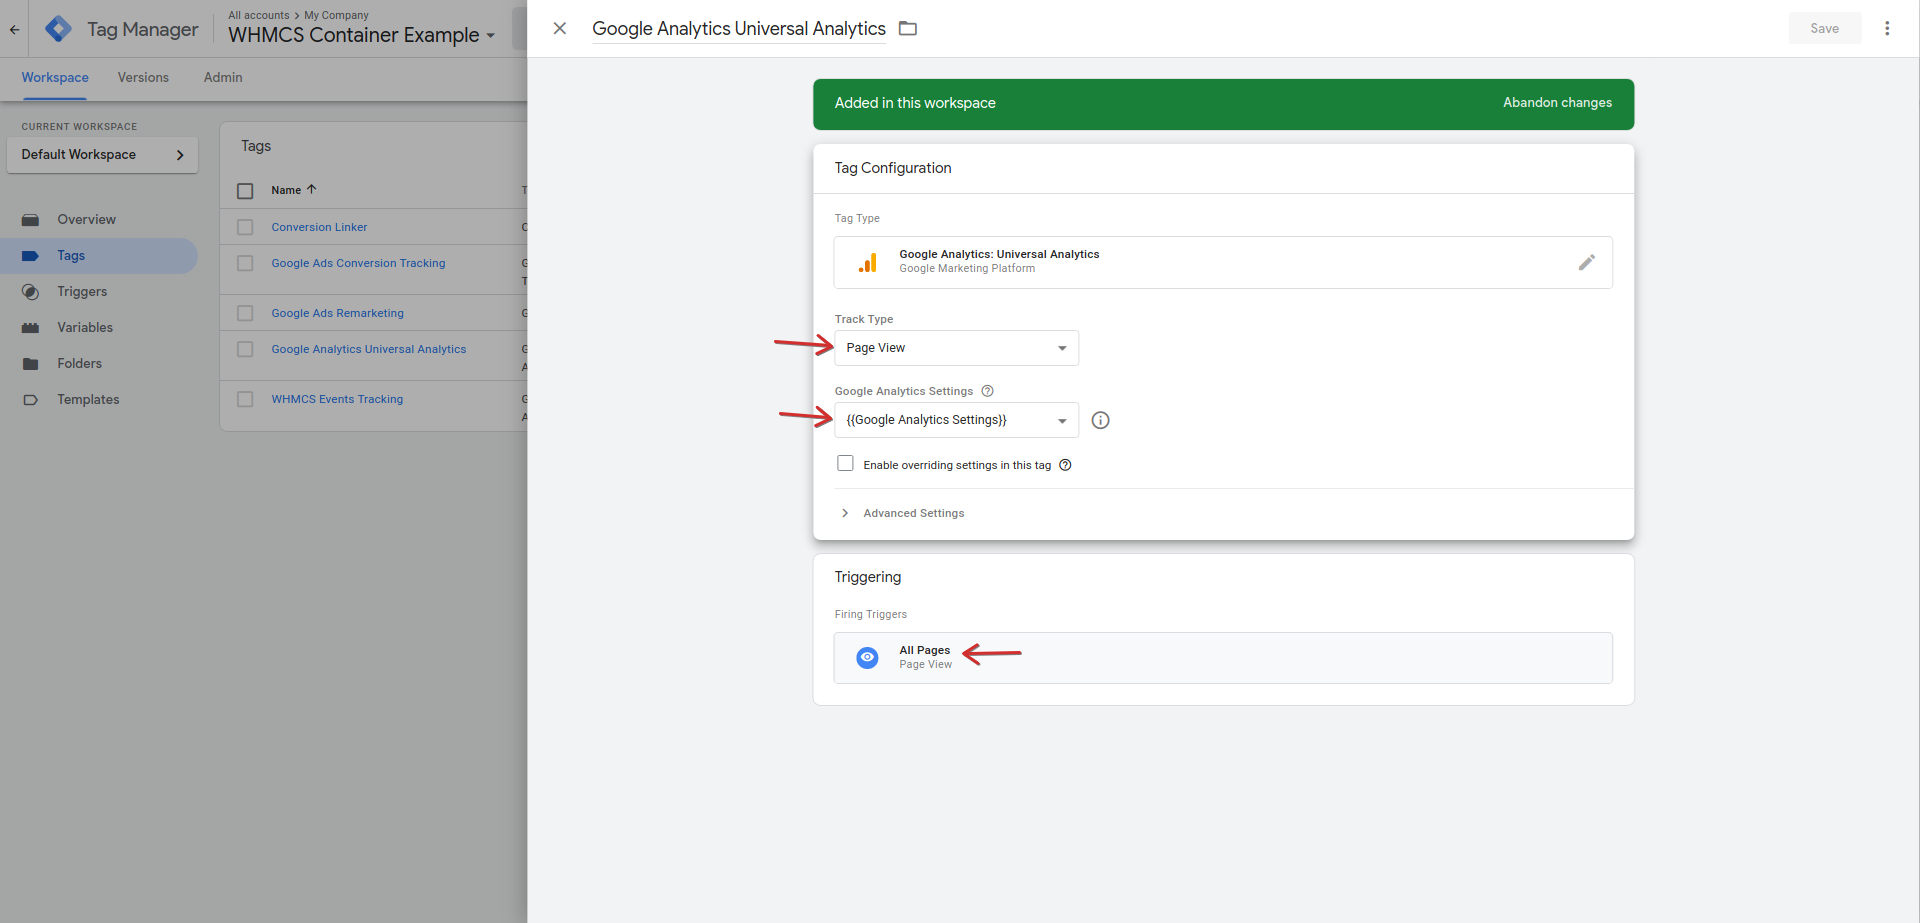Click the help icon next to Google Analytics Settings
The image size is (1920, 923).
pos(987,391)
